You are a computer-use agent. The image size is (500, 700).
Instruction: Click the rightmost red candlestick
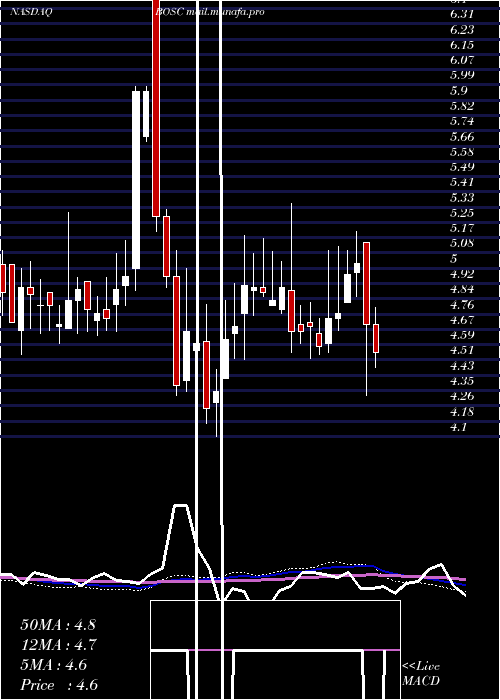point(376,338)
